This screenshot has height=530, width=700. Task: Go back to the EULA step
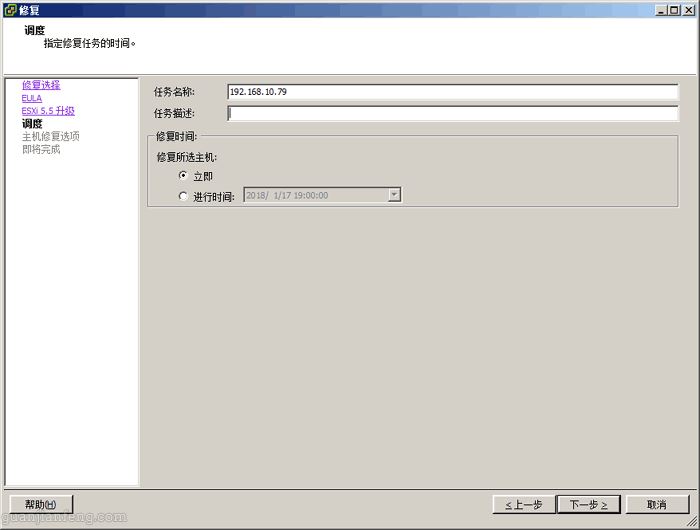point(31,98)
